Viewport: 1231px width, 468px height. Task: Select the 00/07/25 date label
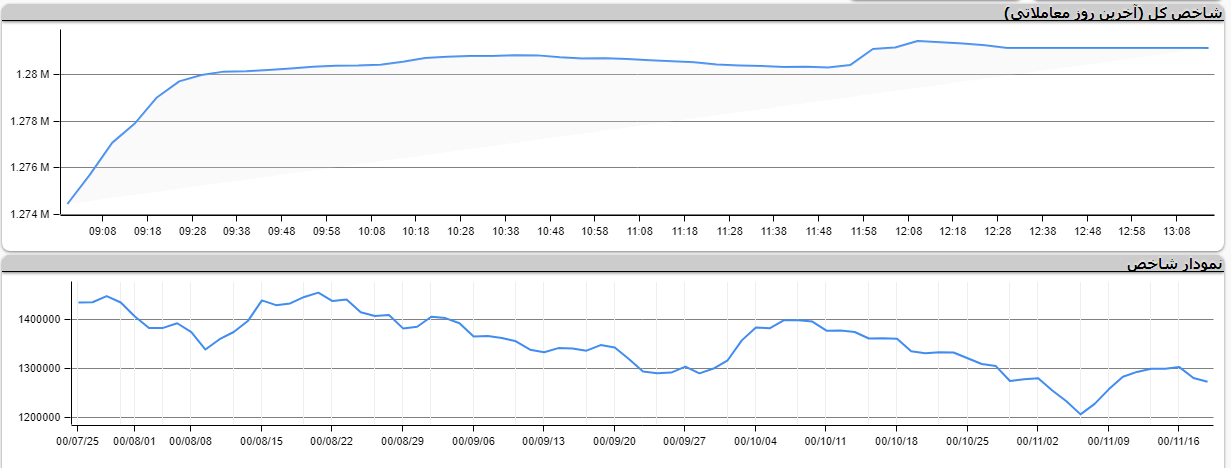click(78, 440)
